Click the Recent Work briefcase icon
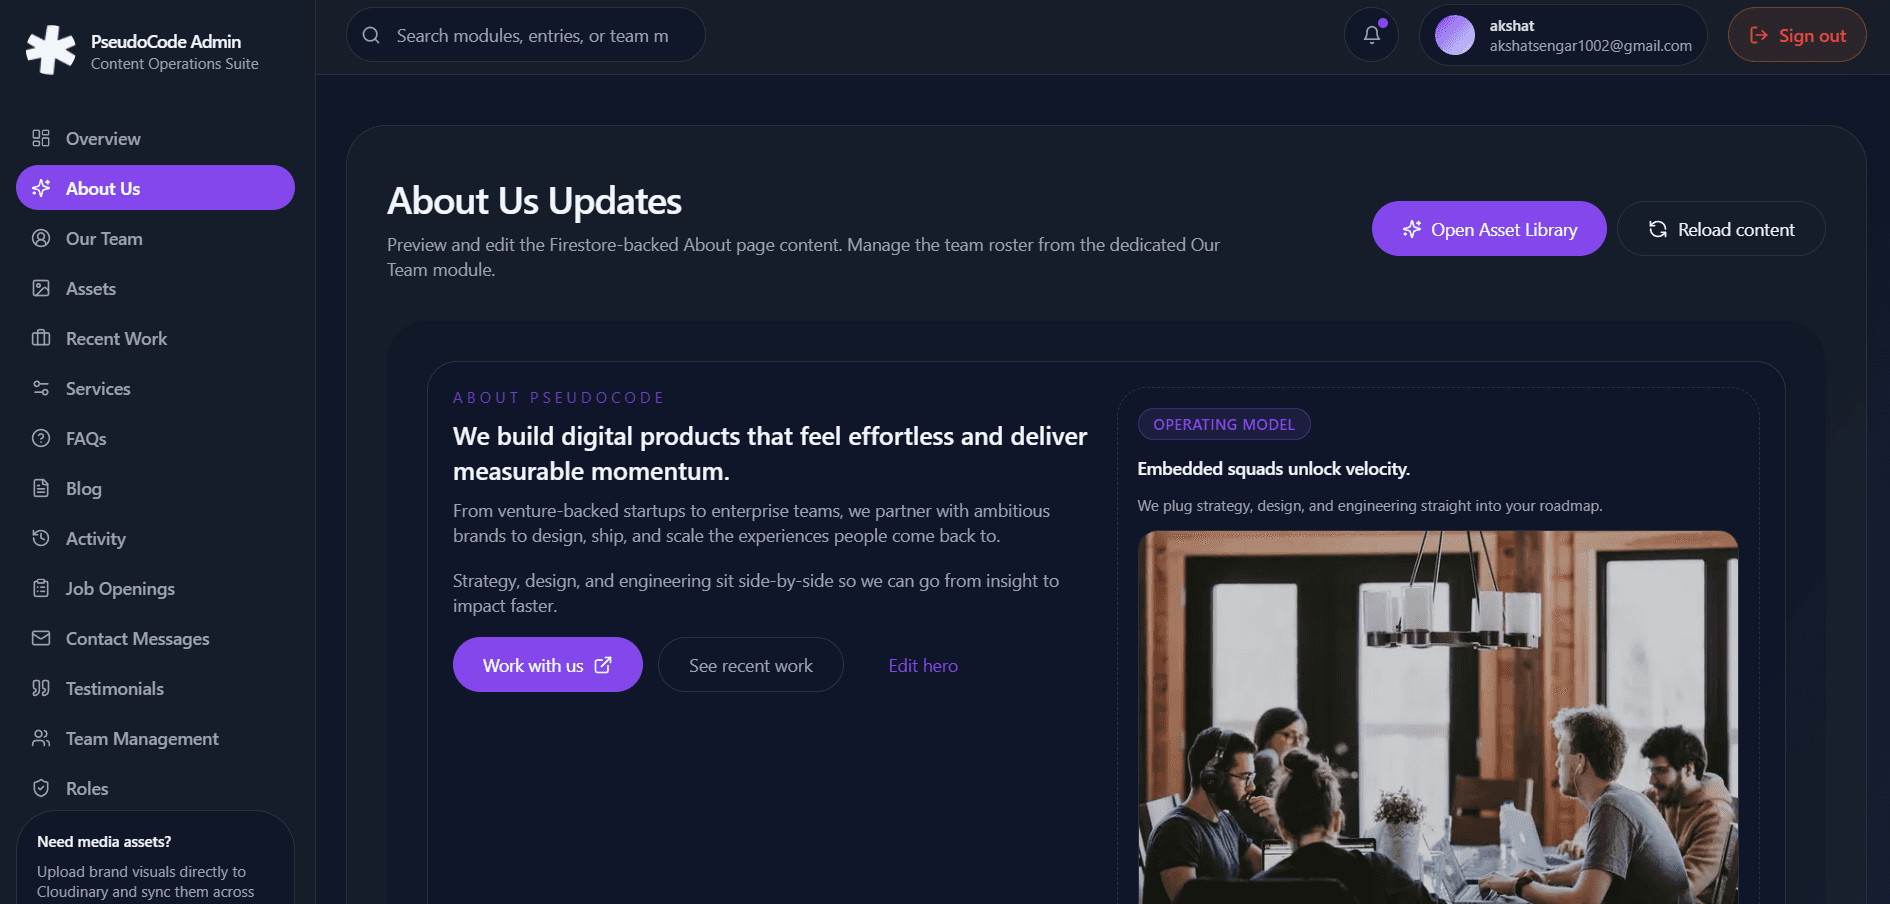This screenshot has width=1890, height=904. [x=41, y=338]
